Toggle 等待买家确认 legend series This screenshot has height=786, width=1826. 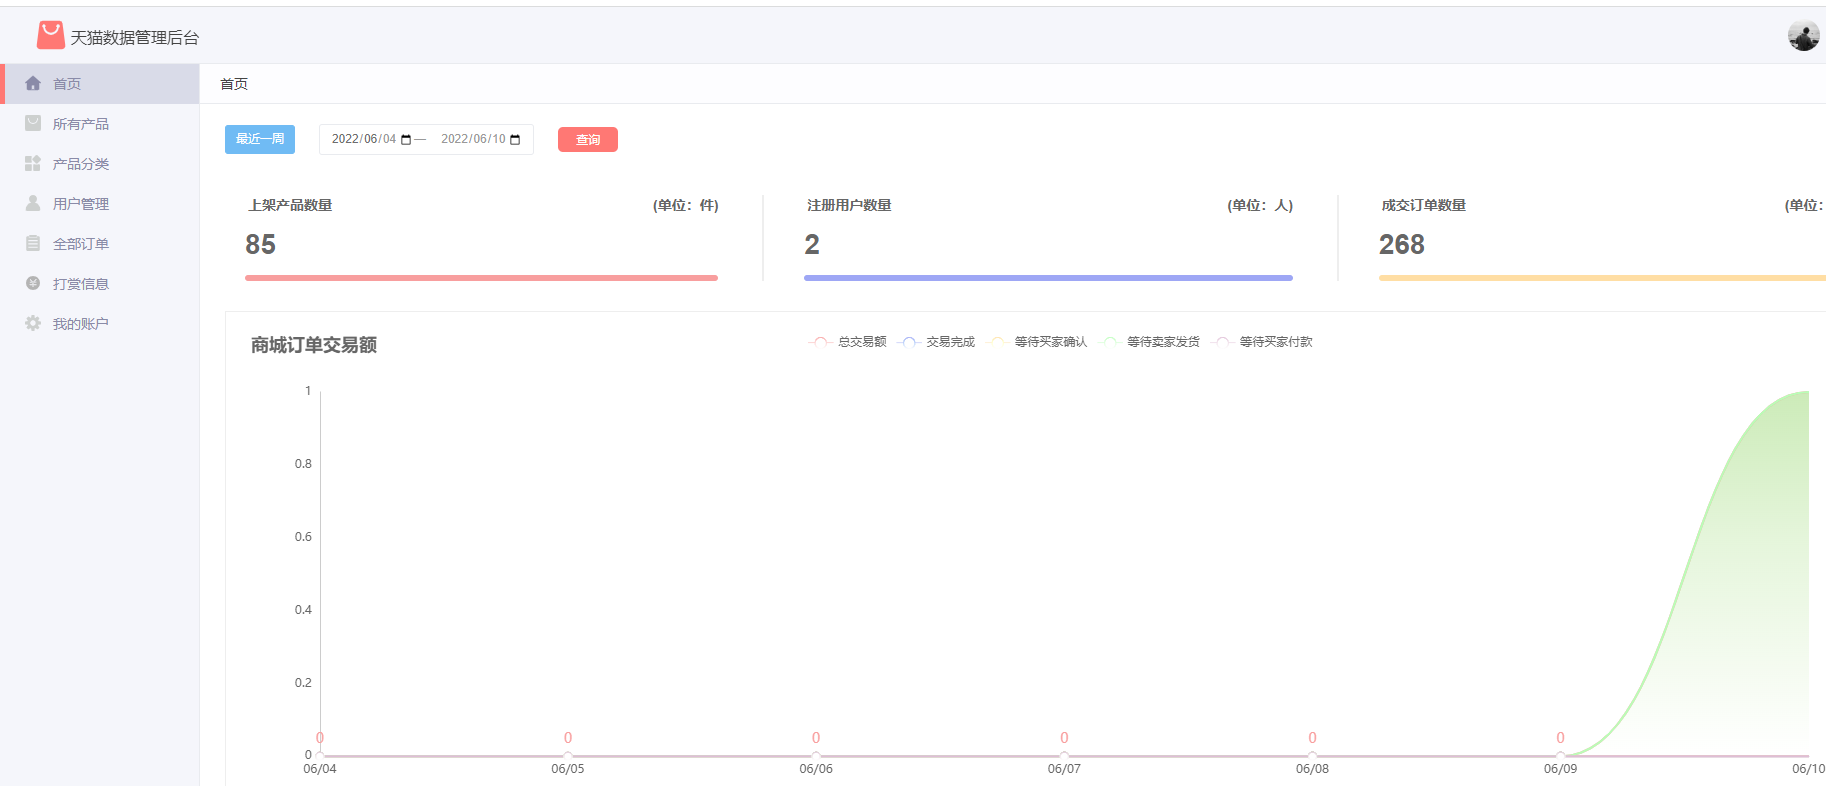(1036, 342)
